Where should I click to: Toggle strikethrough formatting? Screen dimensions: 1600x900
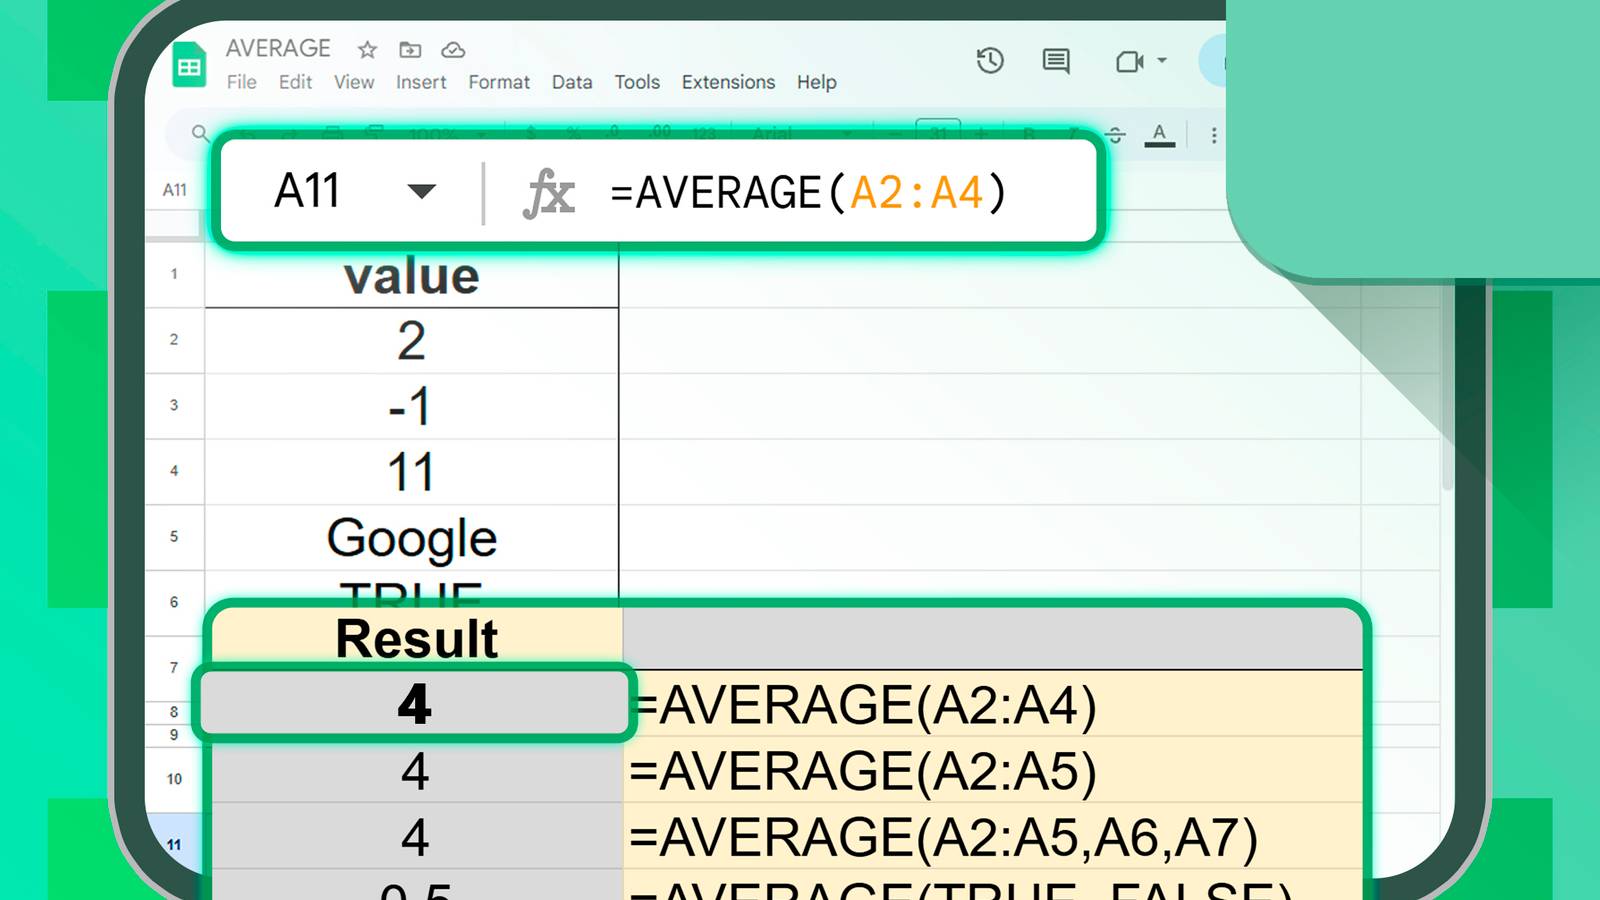coord(1113,135)
